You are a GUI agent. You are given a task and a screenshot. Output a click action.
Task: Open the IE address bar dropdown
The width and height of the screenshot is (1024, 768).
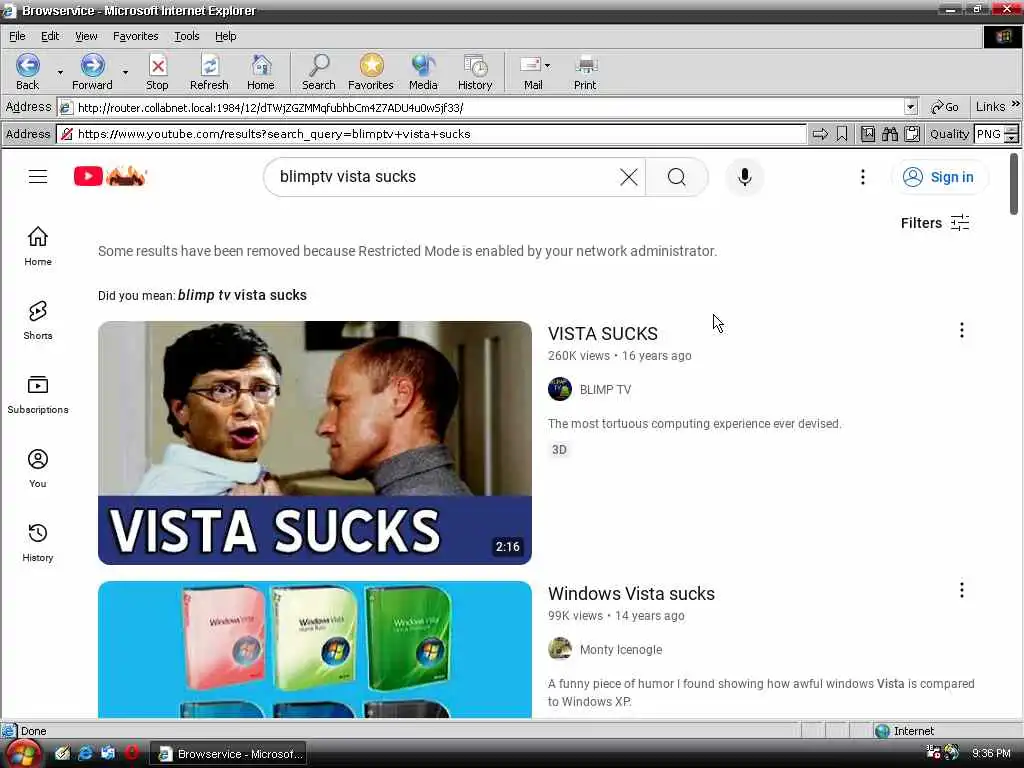910,107
